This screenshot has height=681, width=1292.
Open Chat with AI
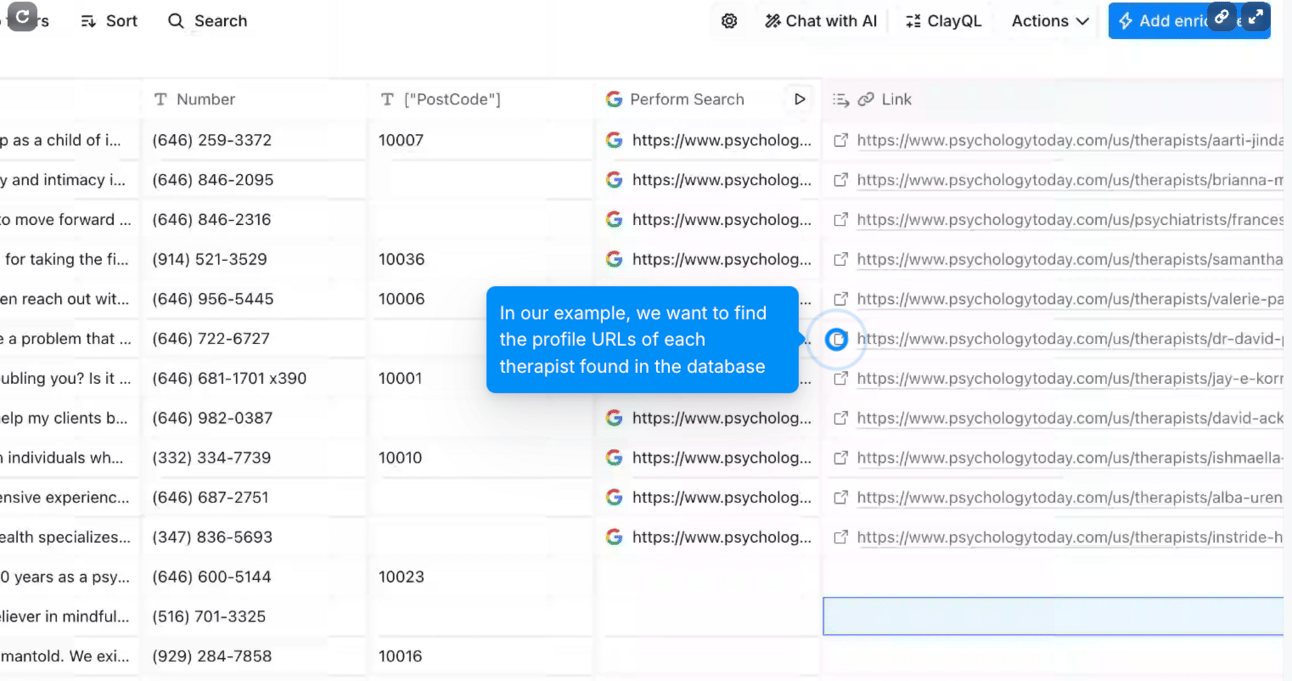tap(821, 21)
